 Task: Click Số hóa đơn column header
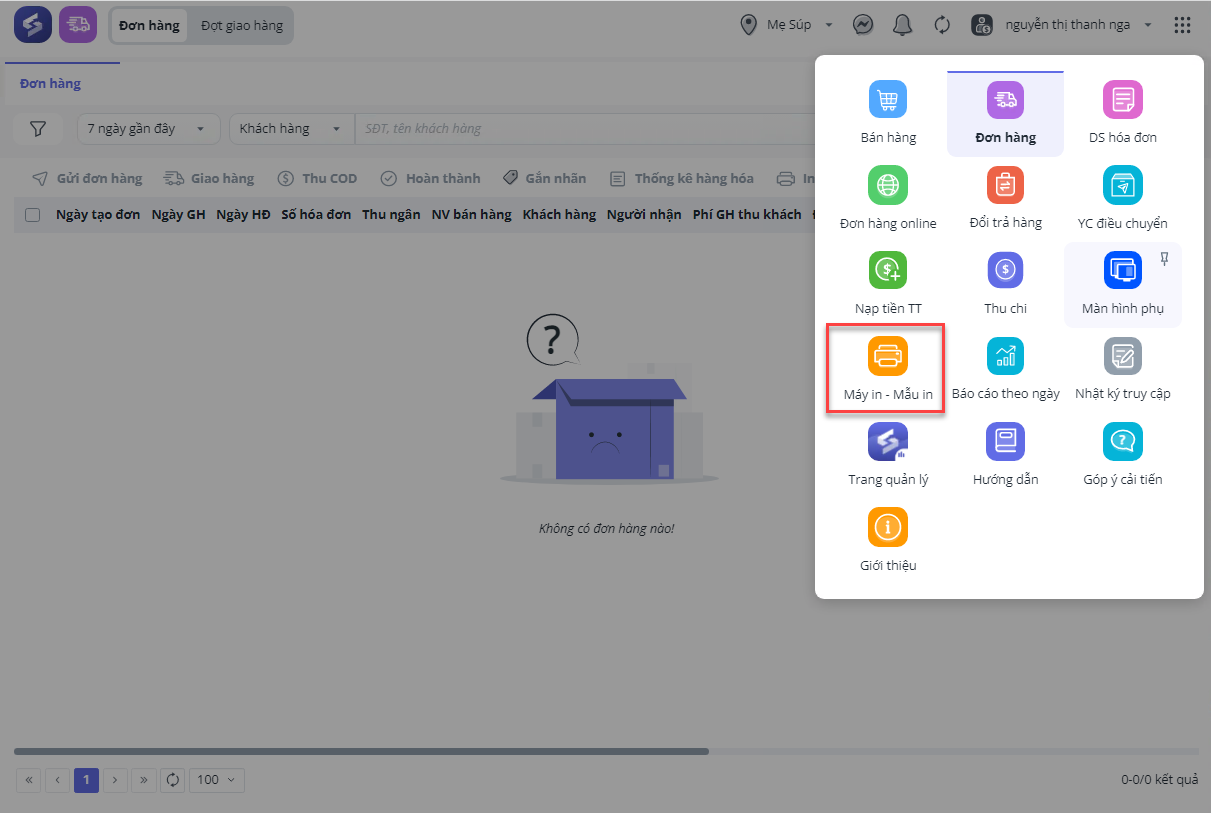(x=316, y=214)
